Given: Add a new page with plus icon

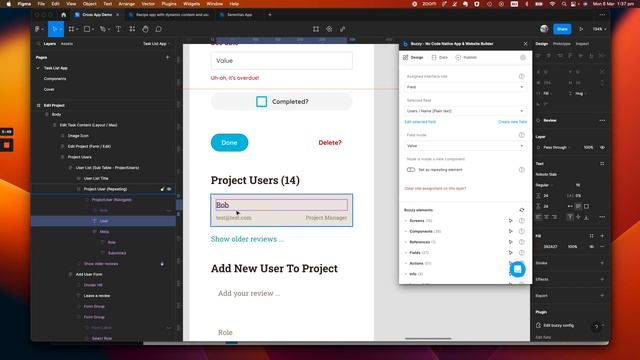Looking at the screenshot, I should (x=167, y=57).
